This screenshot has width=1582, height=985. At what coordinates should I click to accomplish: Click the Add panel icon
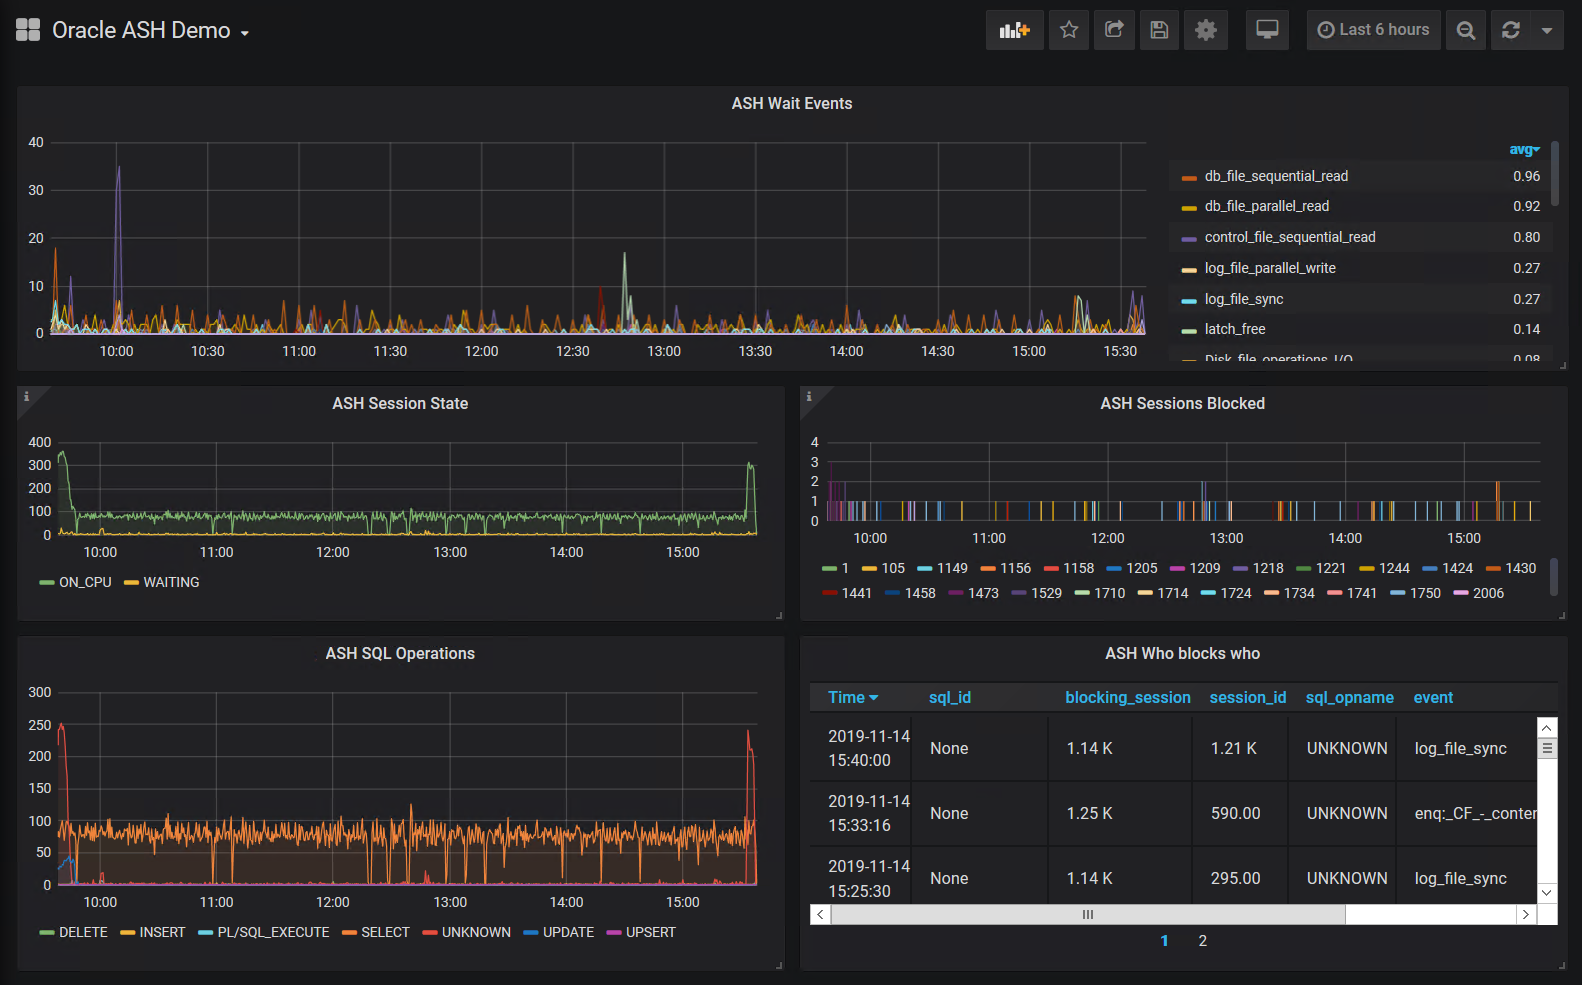coord(1014,30)
